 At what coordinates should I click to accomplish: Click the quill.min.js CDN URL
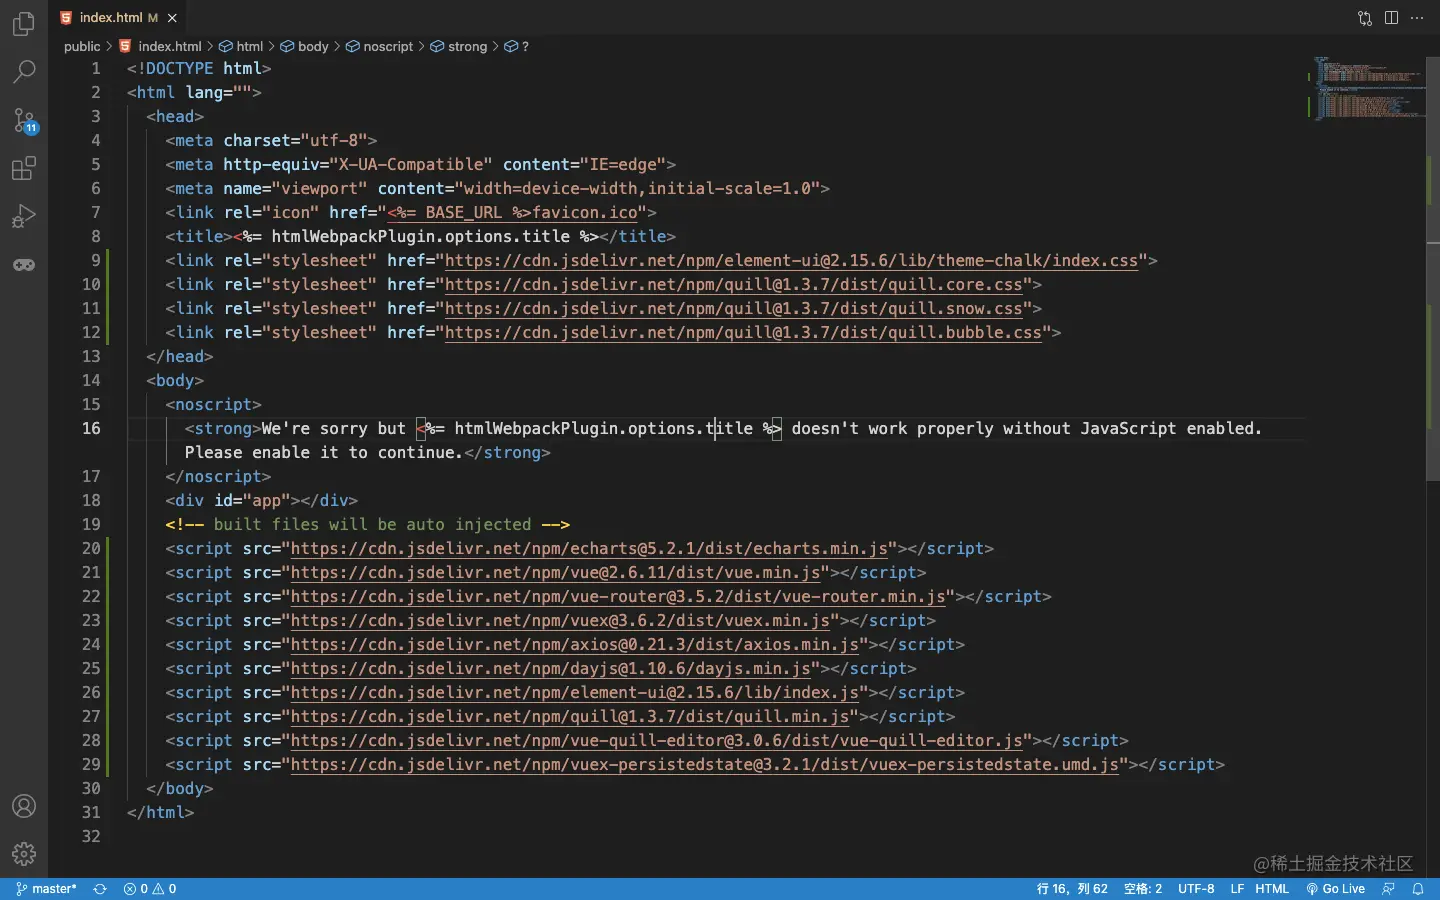point(570,717)
